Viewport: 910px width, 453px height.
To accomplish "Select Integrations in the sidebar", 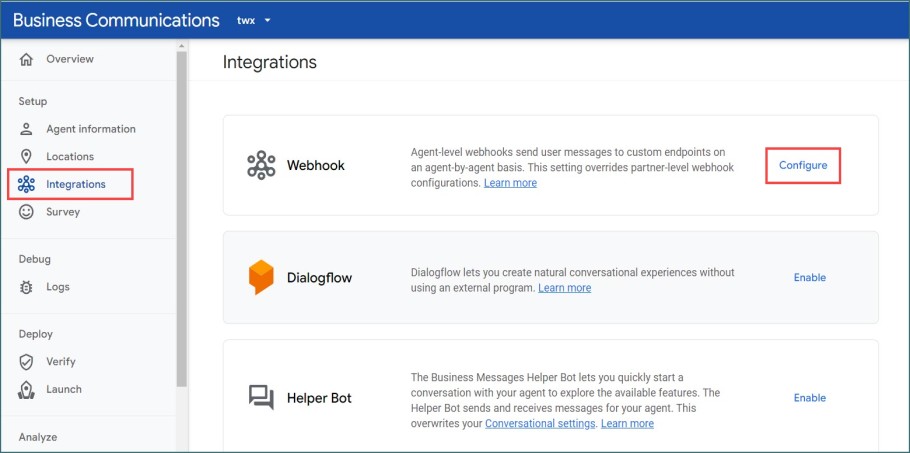I will (x=75, y=184).
